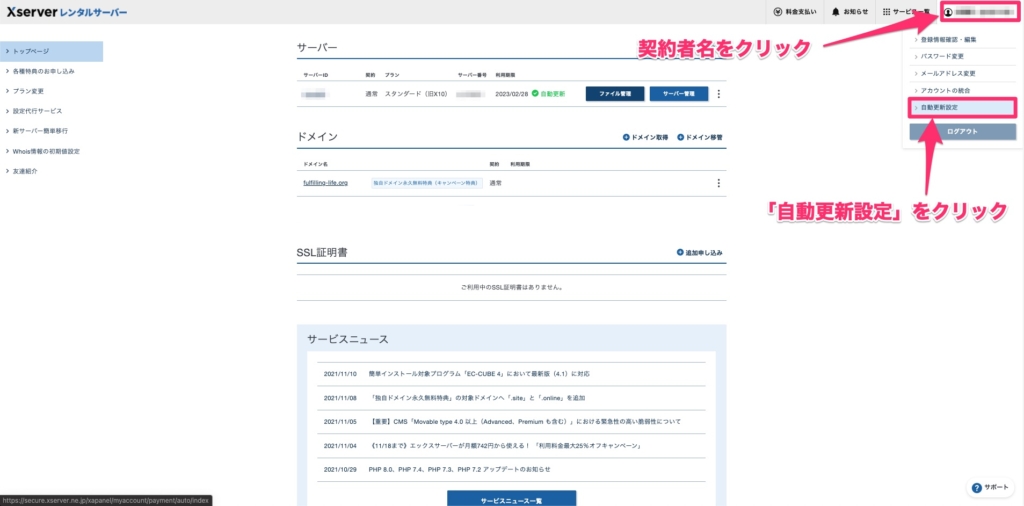Open プラン変更 in left sidebar

[x=30, y=91]
